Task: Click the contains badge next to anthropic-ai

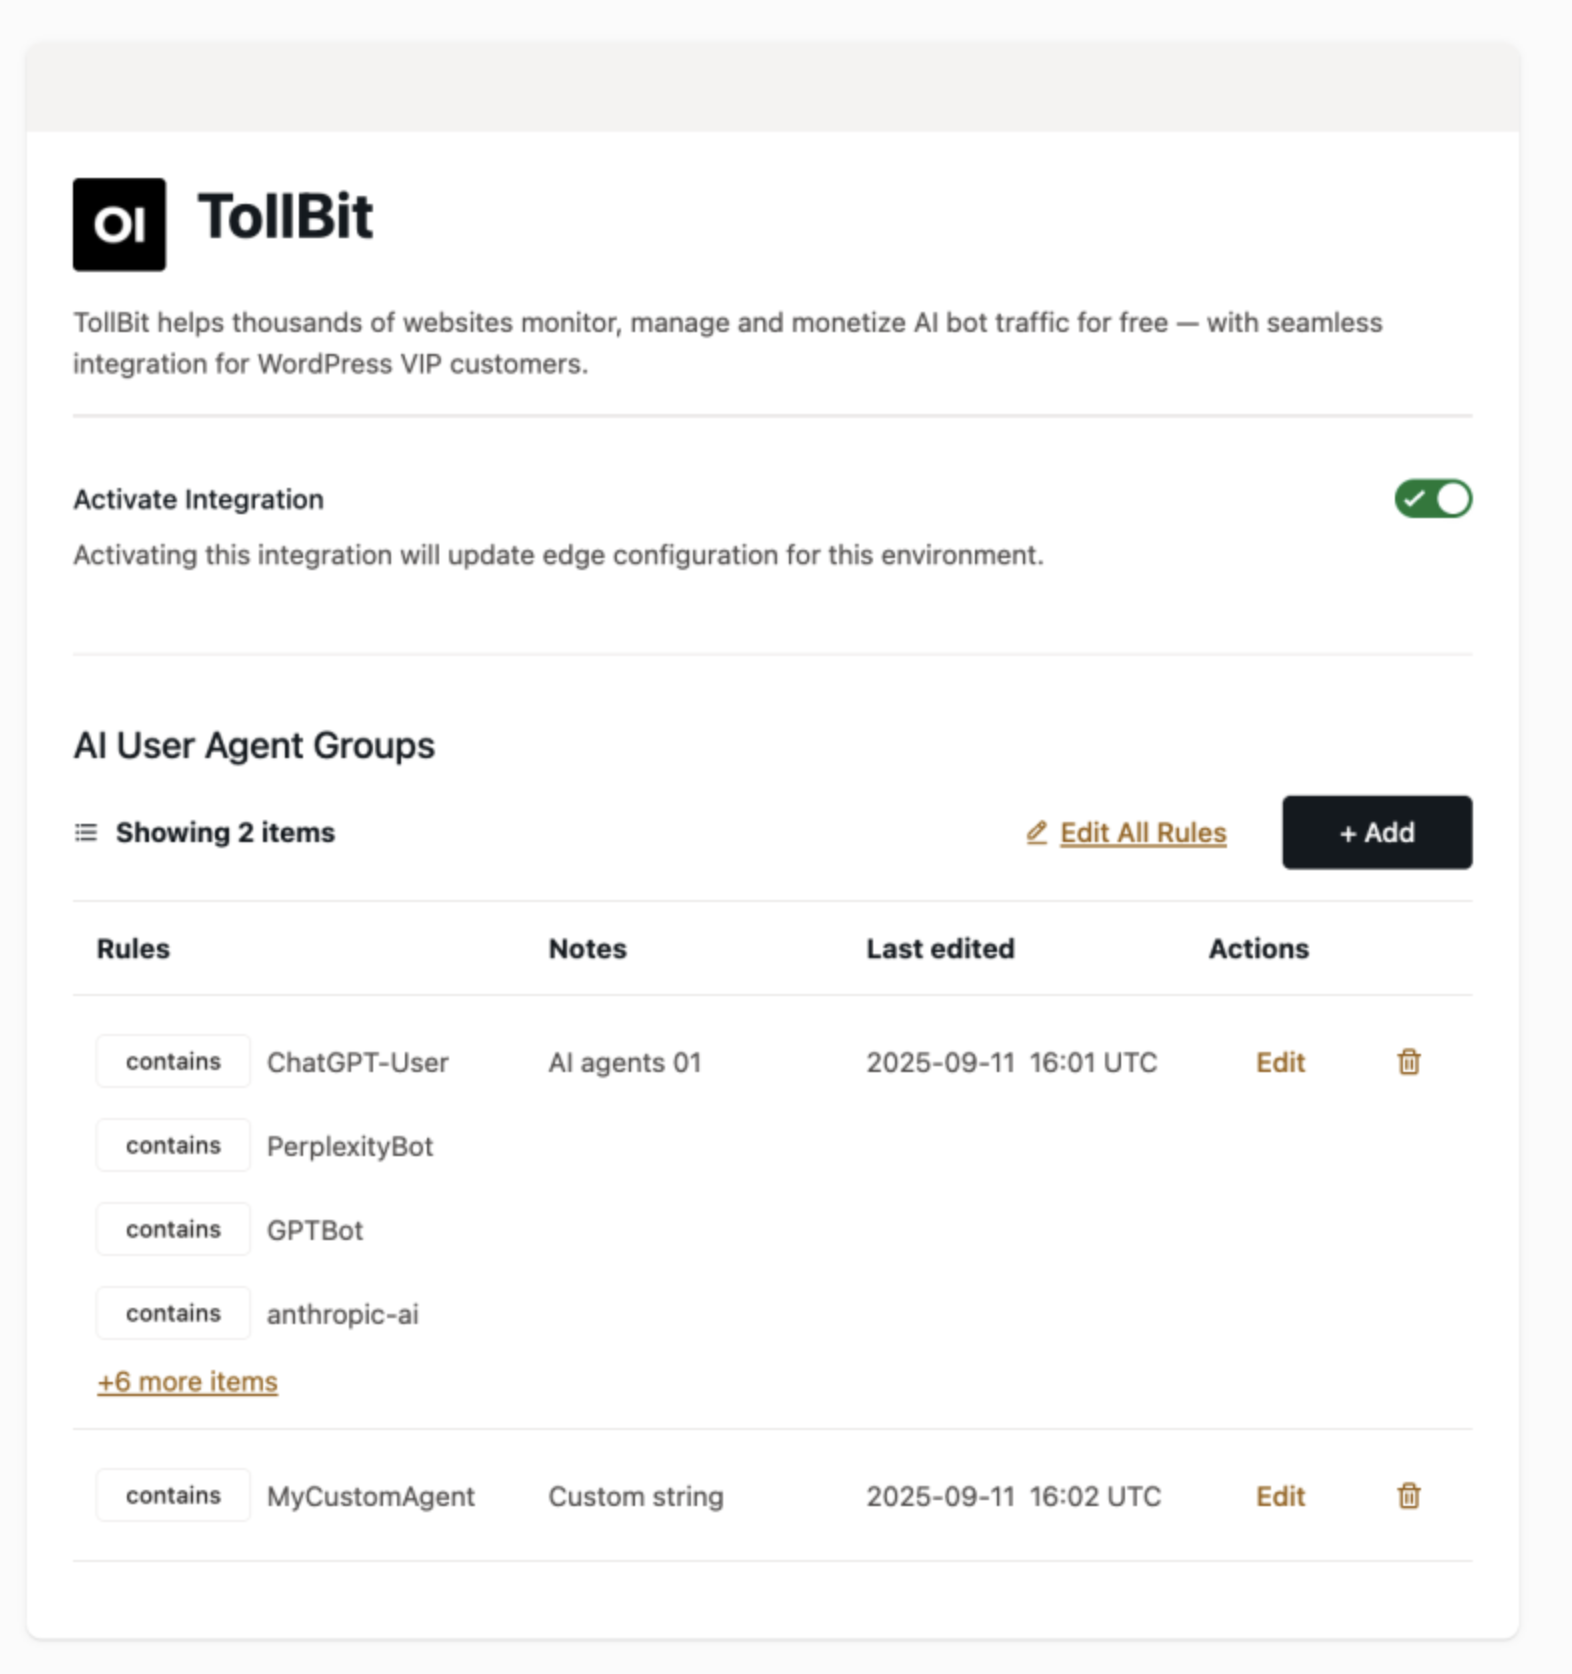Action: [172, 1312]
